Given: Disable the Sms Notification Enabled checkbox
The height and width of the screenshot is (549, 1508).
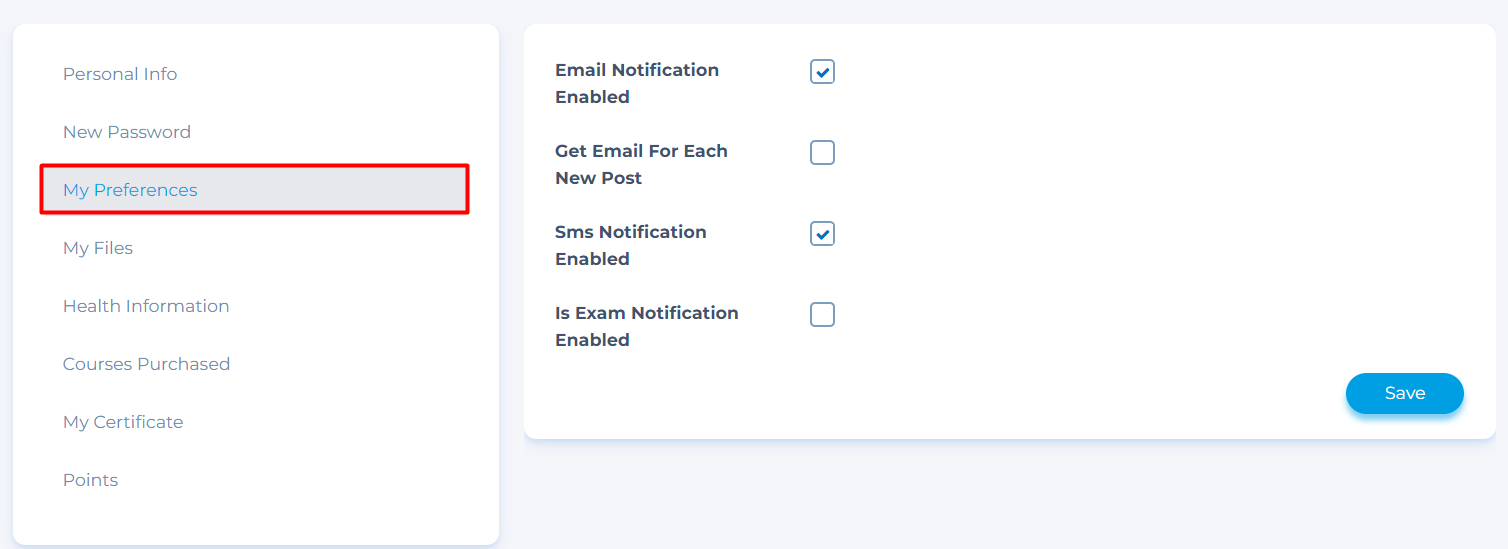Looking at the screenshot, I should (822, 234).
